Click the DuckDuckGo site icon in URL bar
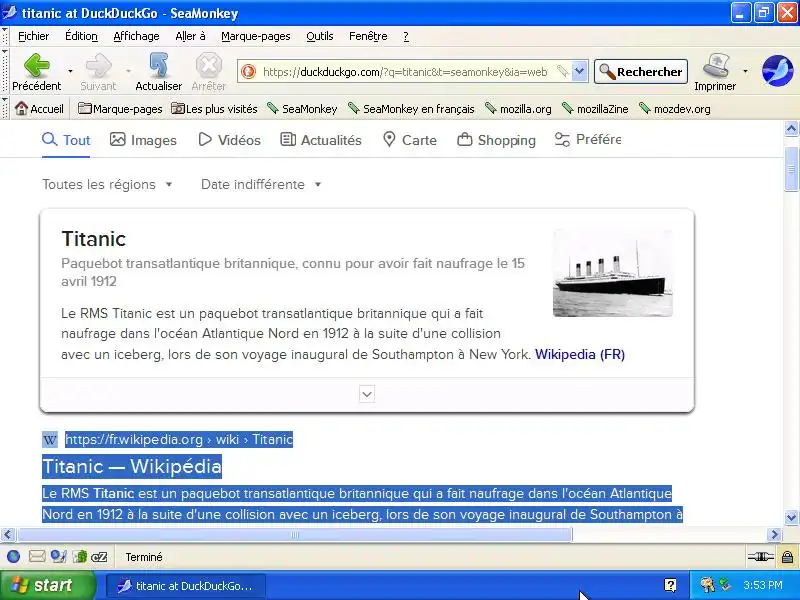 coord(248,71)
